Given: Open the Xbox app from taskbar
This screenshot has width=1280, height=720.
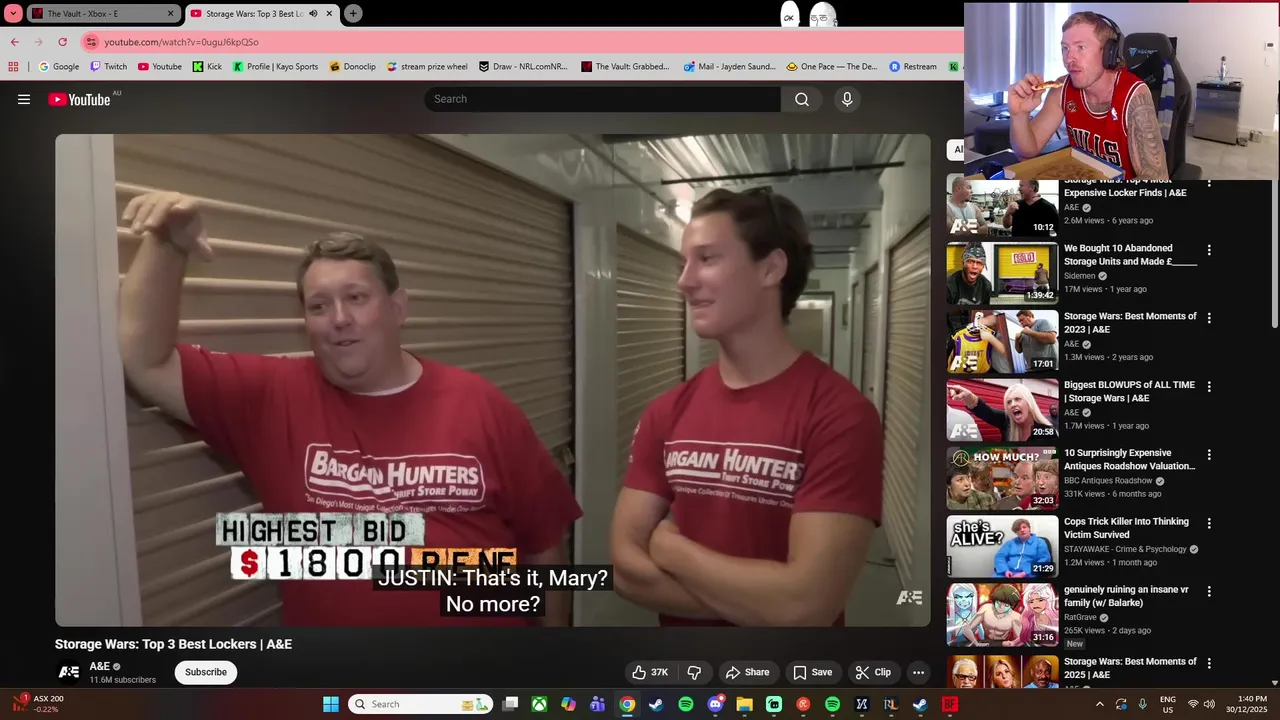Looking at the screenshot, I should point(539,704).
